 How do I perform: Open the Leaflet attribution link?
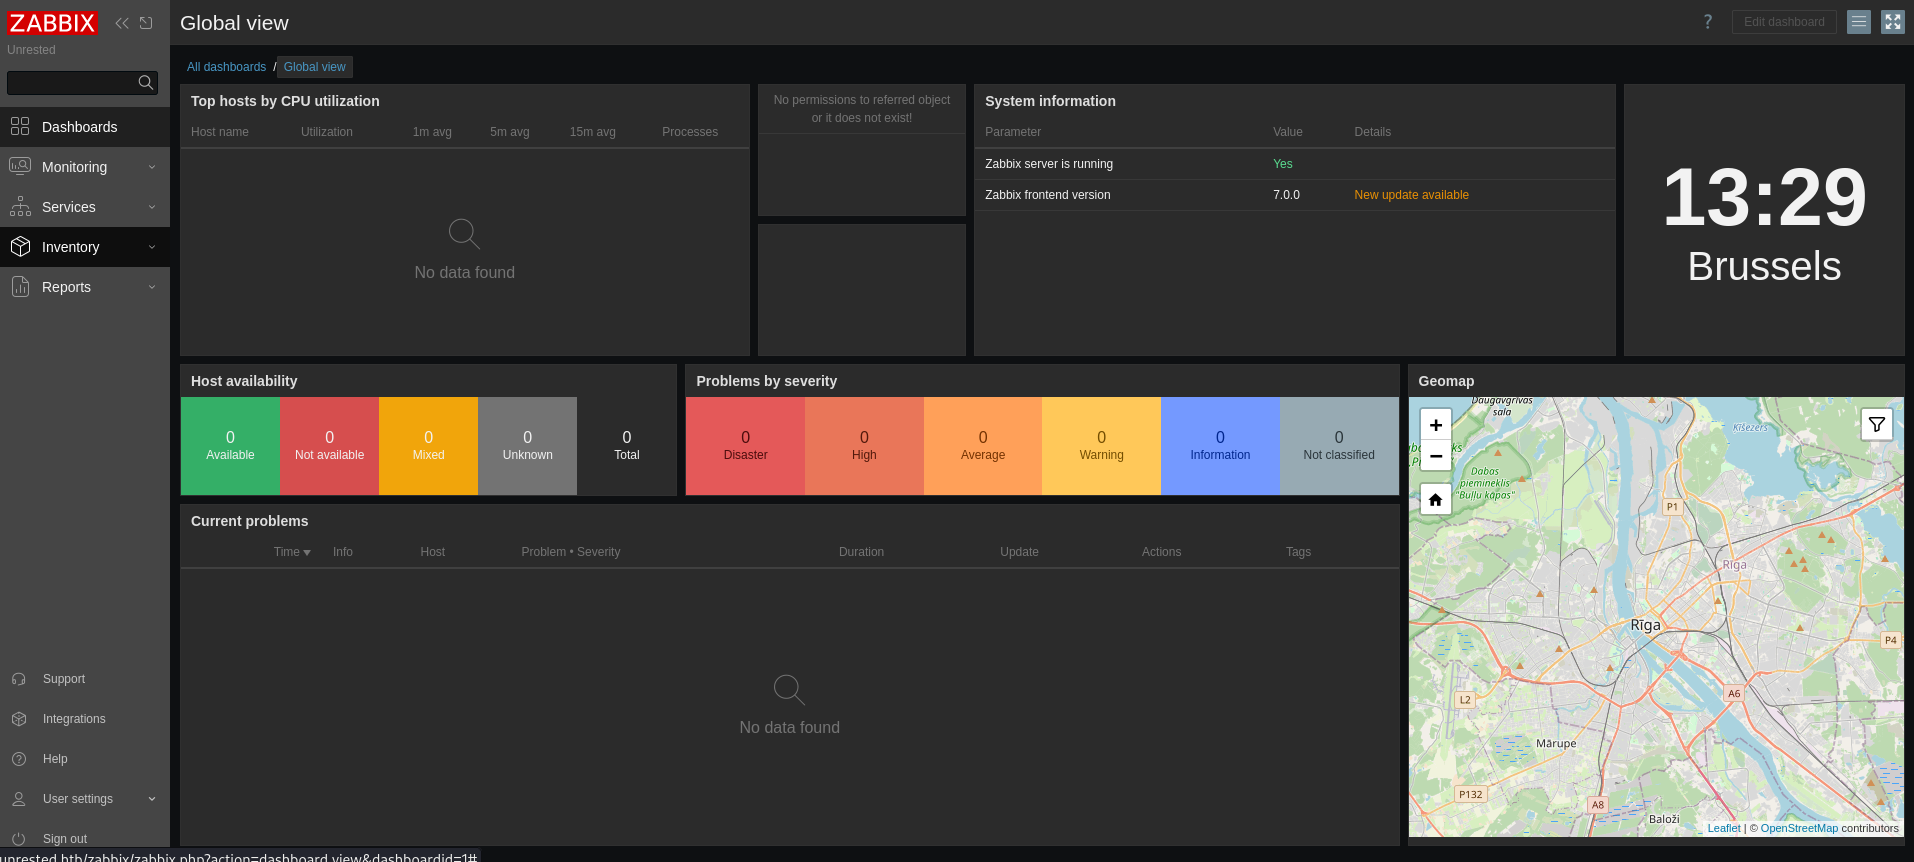(x=1724, y=828)
